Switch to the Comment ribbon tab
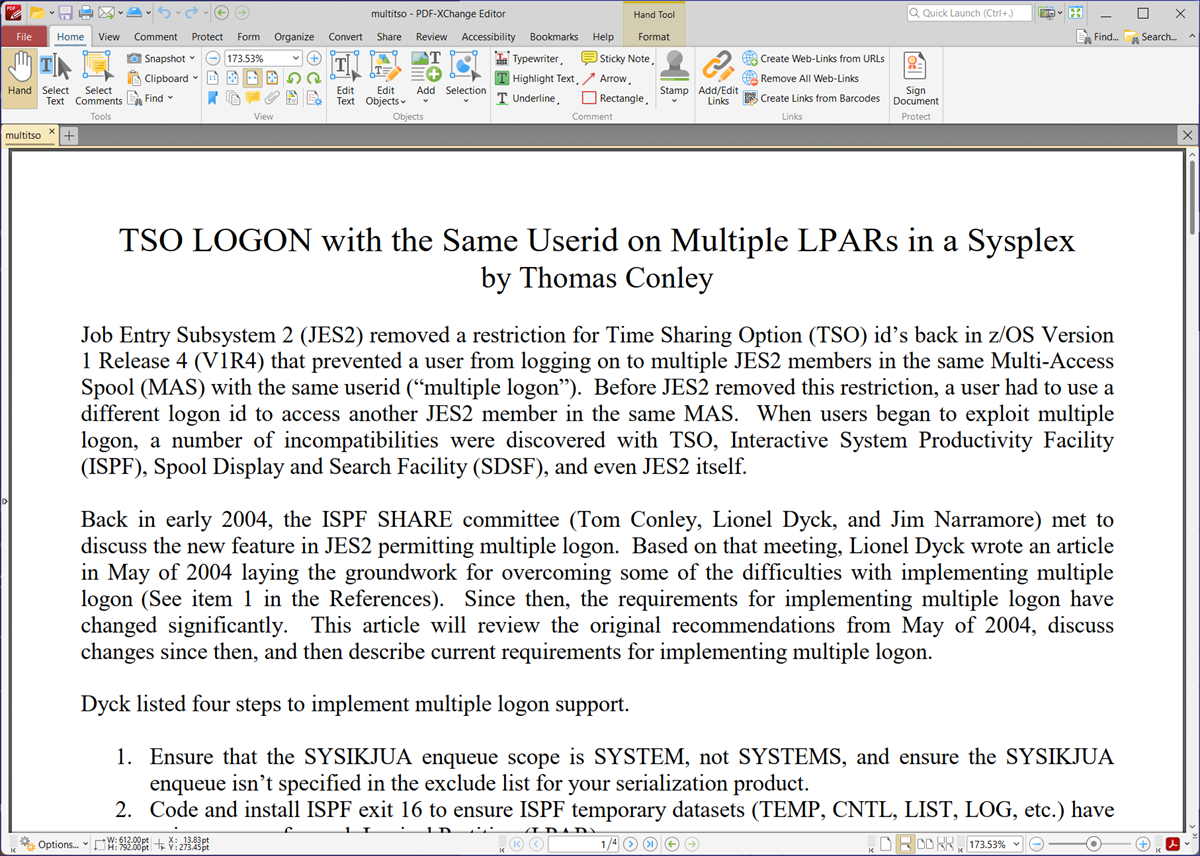 [155, 37]
